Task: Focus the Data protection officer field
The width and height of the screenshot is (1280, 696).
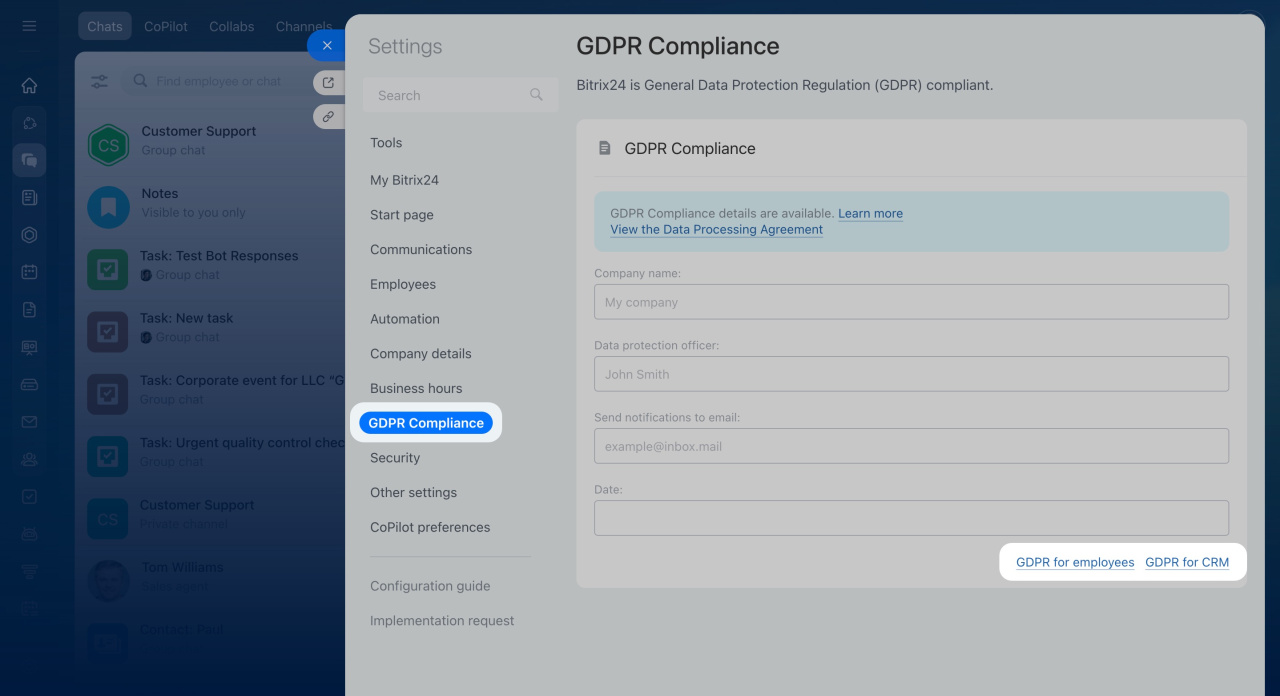Action: coord(911,374)
